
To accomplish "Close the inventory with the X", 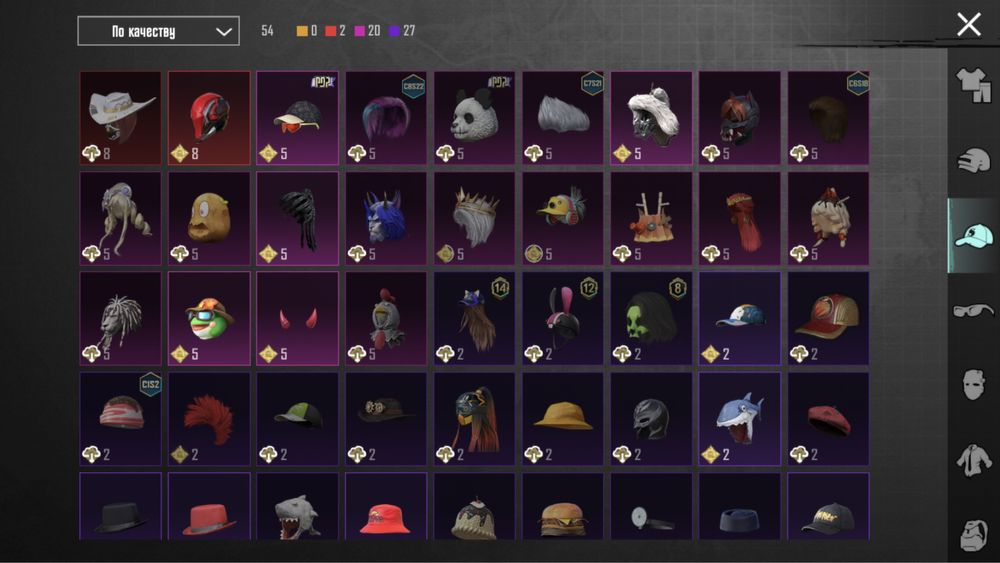I will 968,25.
